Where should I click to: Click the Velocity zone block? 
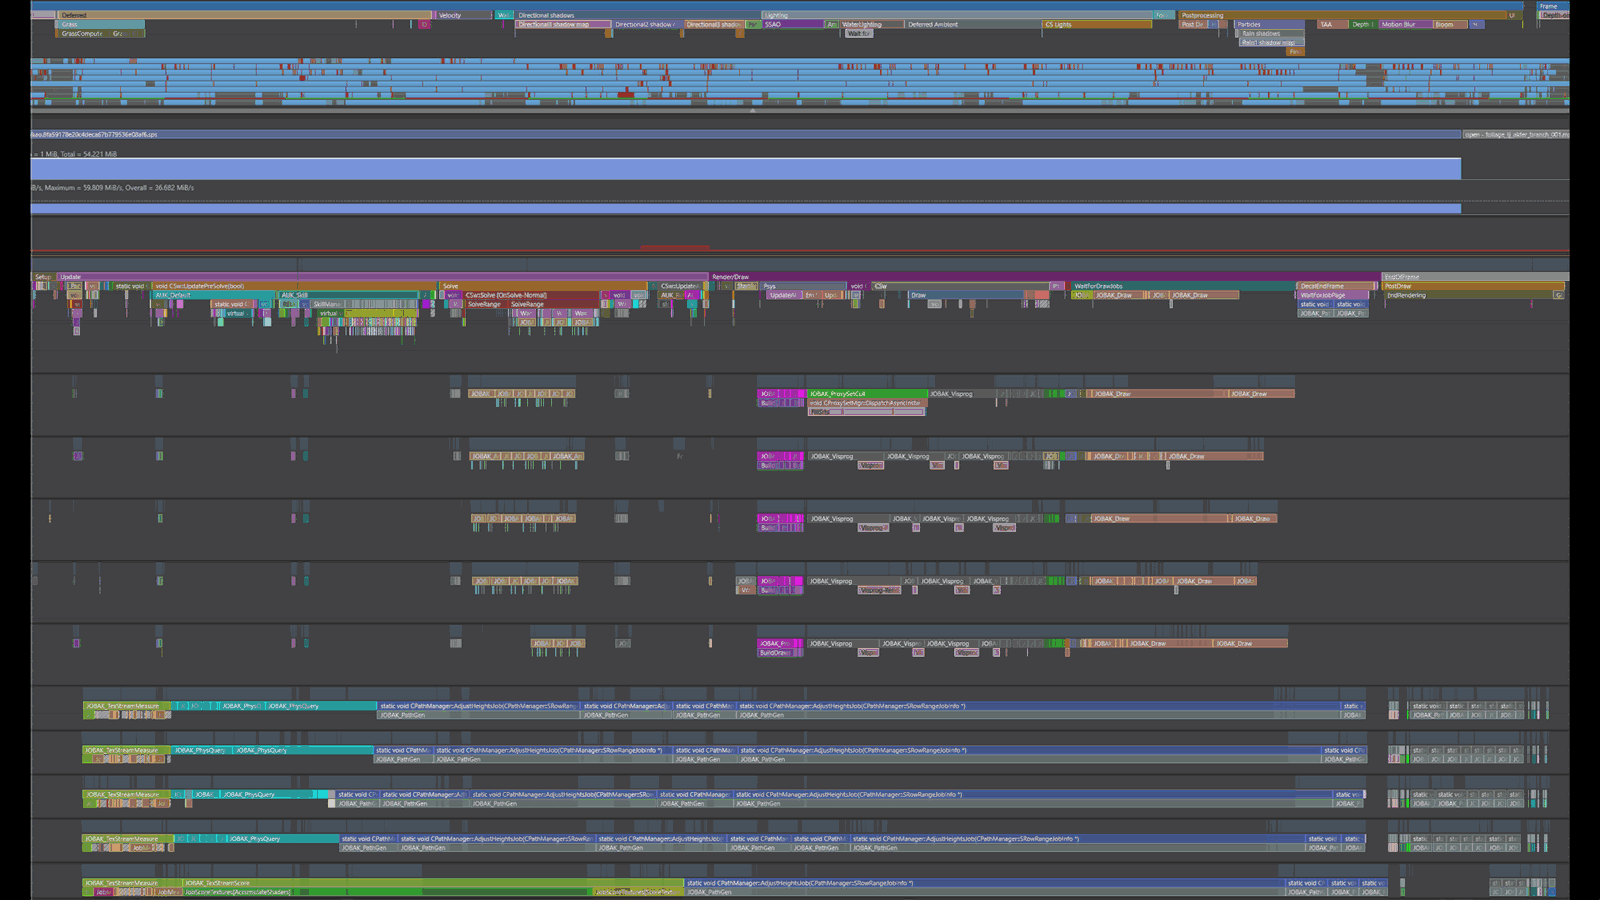pos(464,15)
